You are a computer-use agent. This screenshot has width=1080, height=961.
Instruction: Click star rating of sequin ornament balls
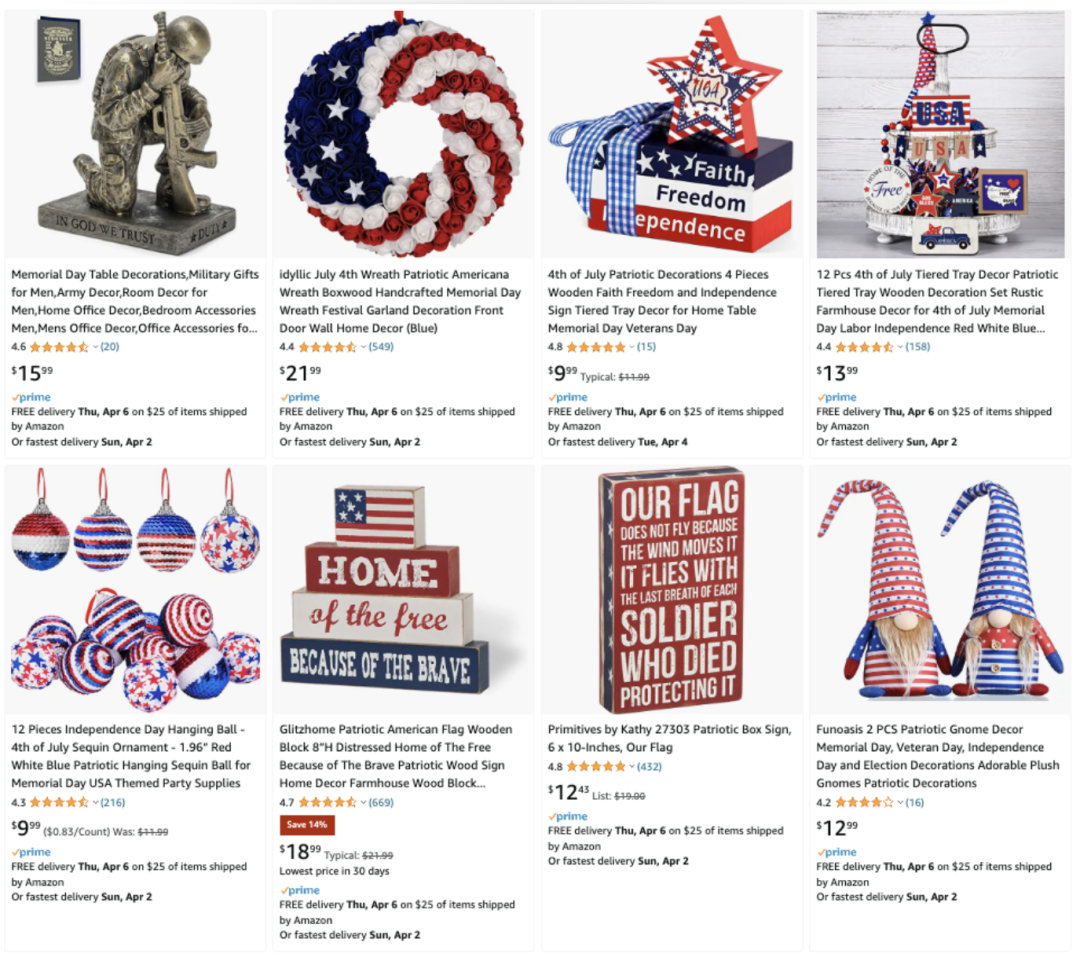click(x=59, y=803)
